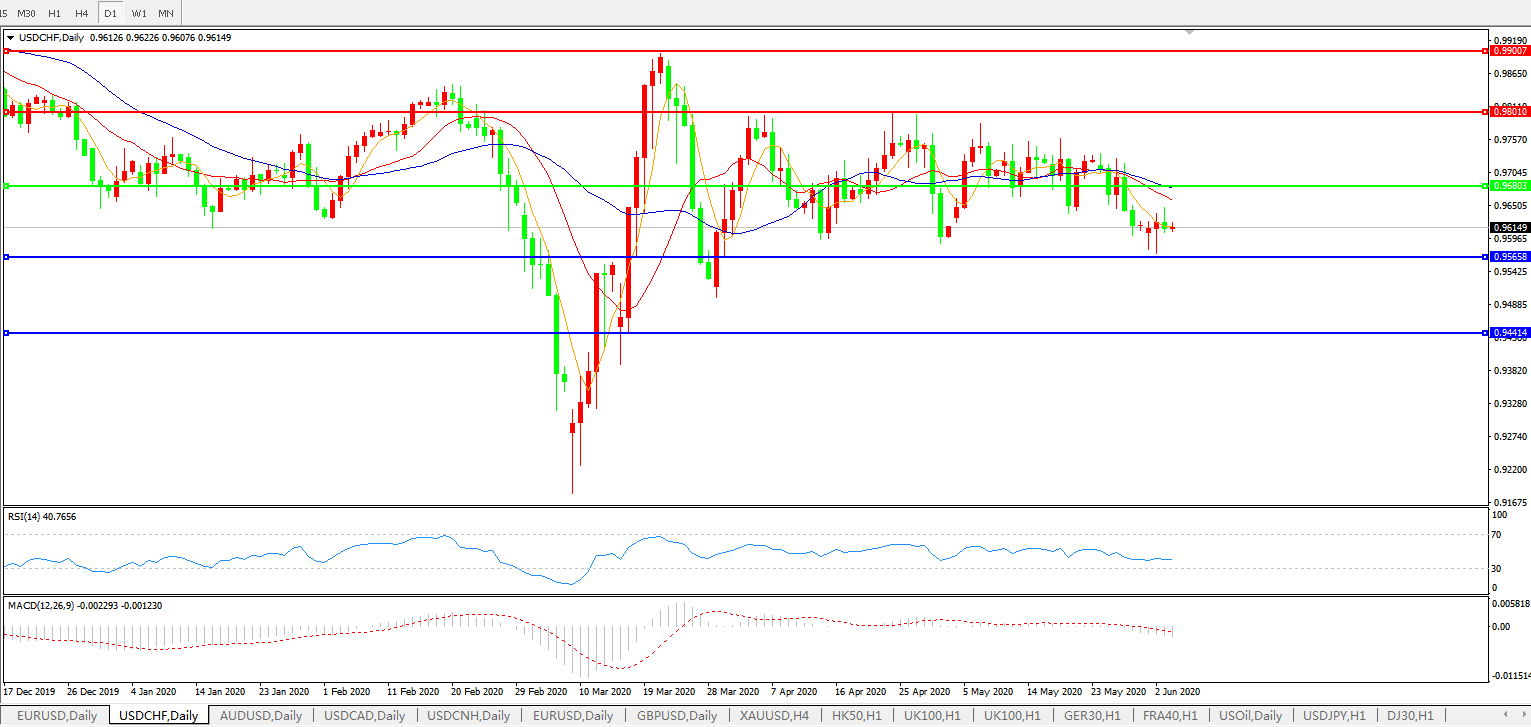Choose the MN monthly timeframe

pyautogui.click(x=166, y=13)
